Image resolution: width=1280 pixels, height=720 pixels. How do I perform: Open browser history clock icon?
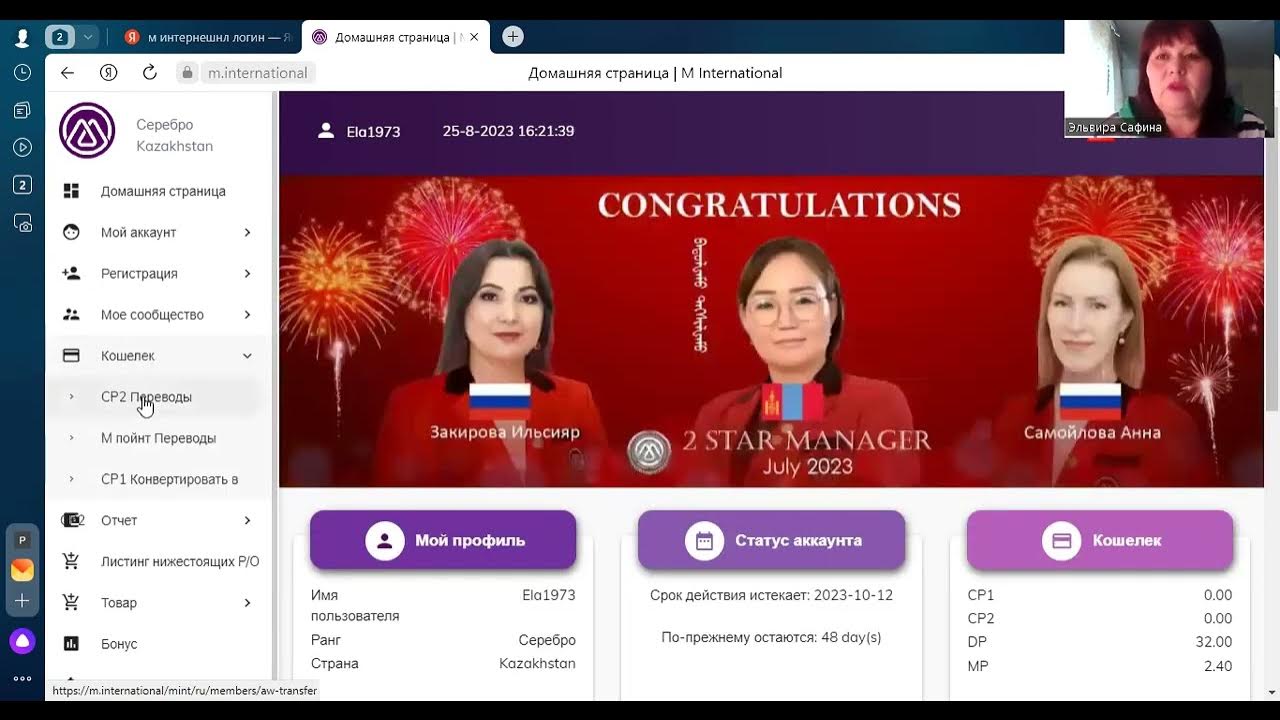tap(22, 73)
